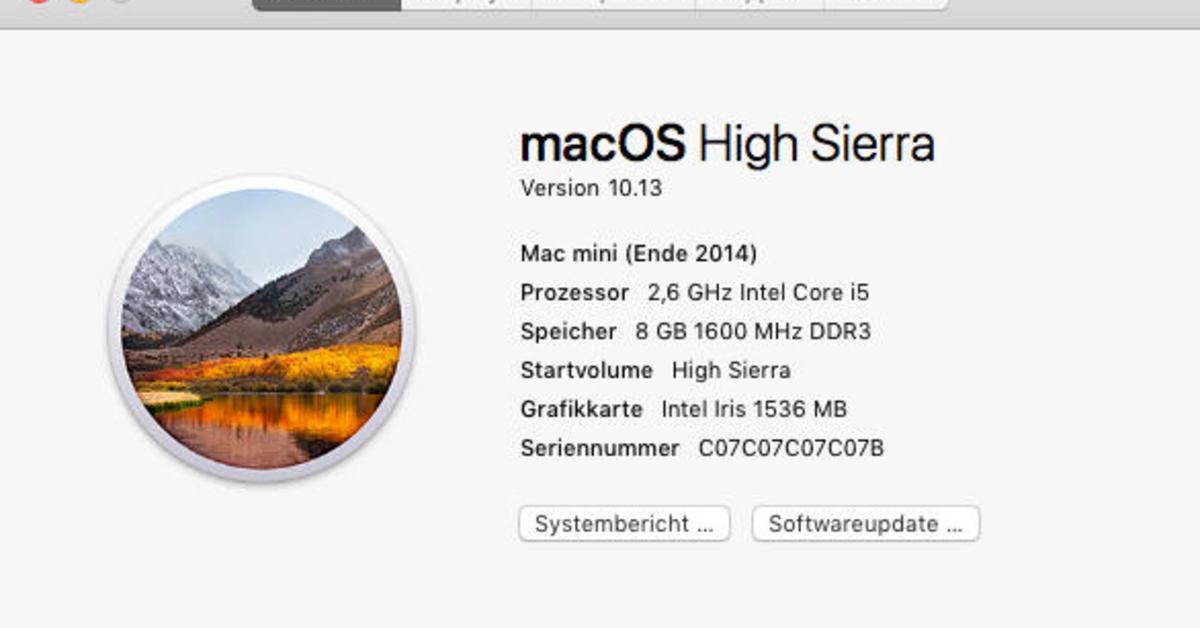
Task: Click the Startvolume label
Action: click(586, 370)
